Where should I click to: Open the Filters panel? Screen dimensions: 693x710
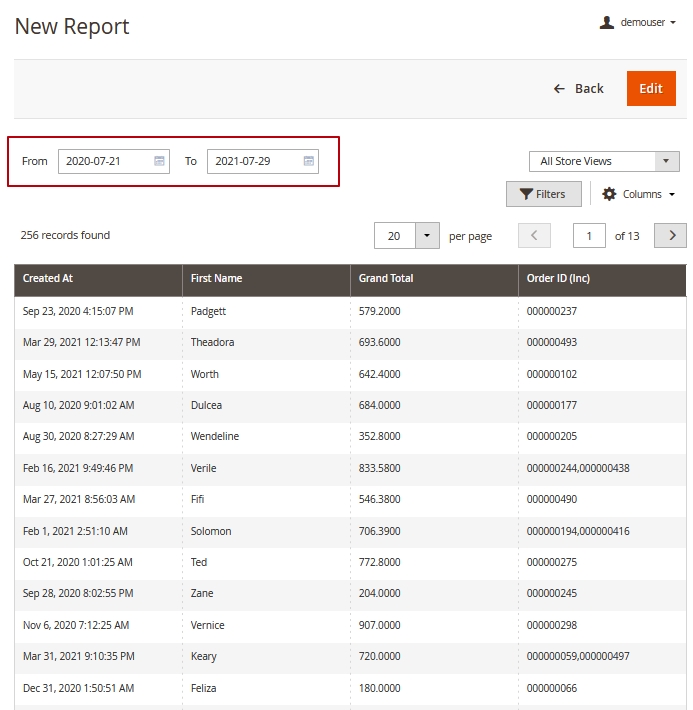pos(543,194)
